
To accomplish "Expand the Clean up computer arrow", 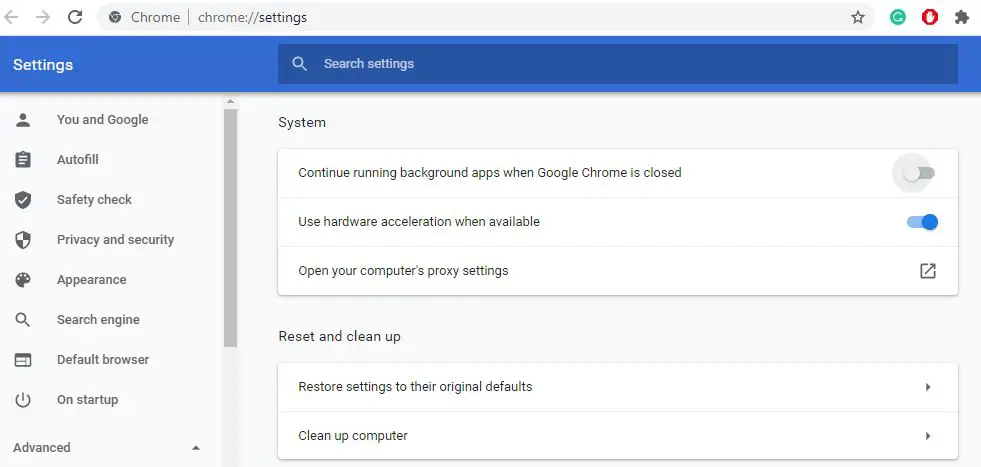I will tap(928, 436).
